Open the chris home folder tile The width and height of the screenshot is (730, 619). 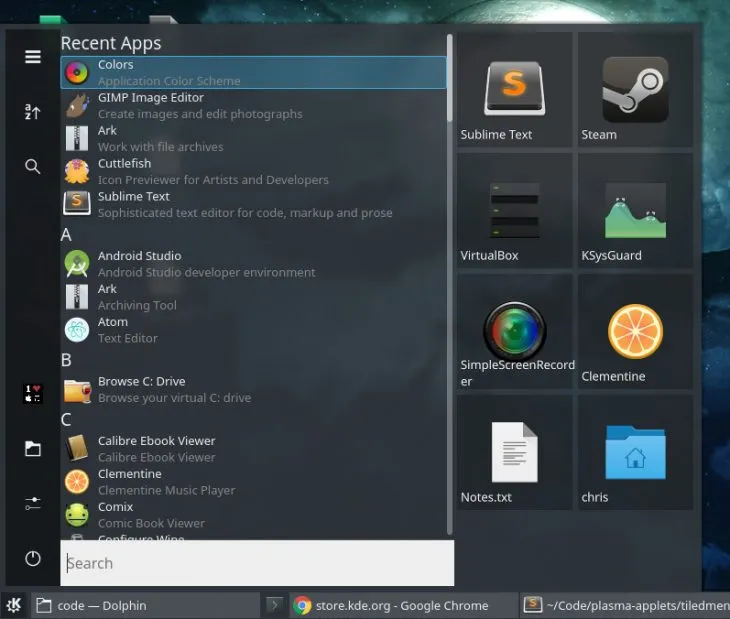(x=635, y=453)
